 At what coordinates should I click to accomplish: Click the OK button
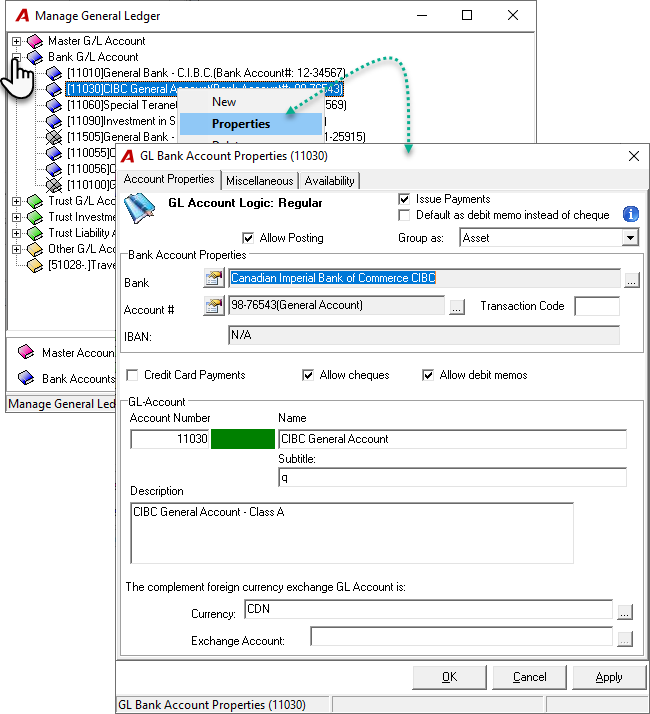pos(449,677)
